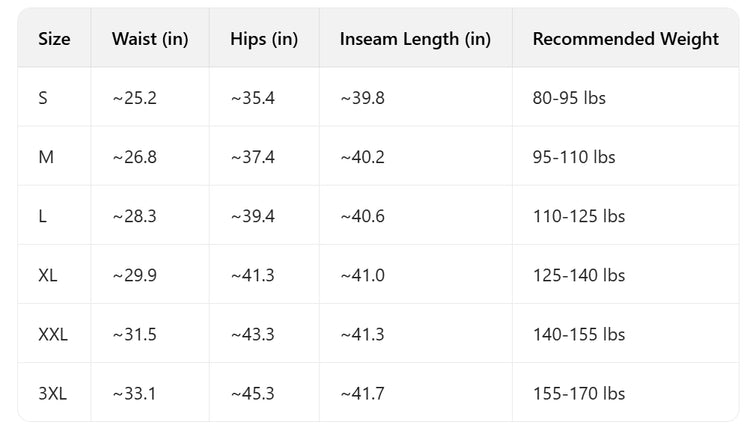Click the Hips (in) column header
Screen dimensions: 750x431
[264, 40]
